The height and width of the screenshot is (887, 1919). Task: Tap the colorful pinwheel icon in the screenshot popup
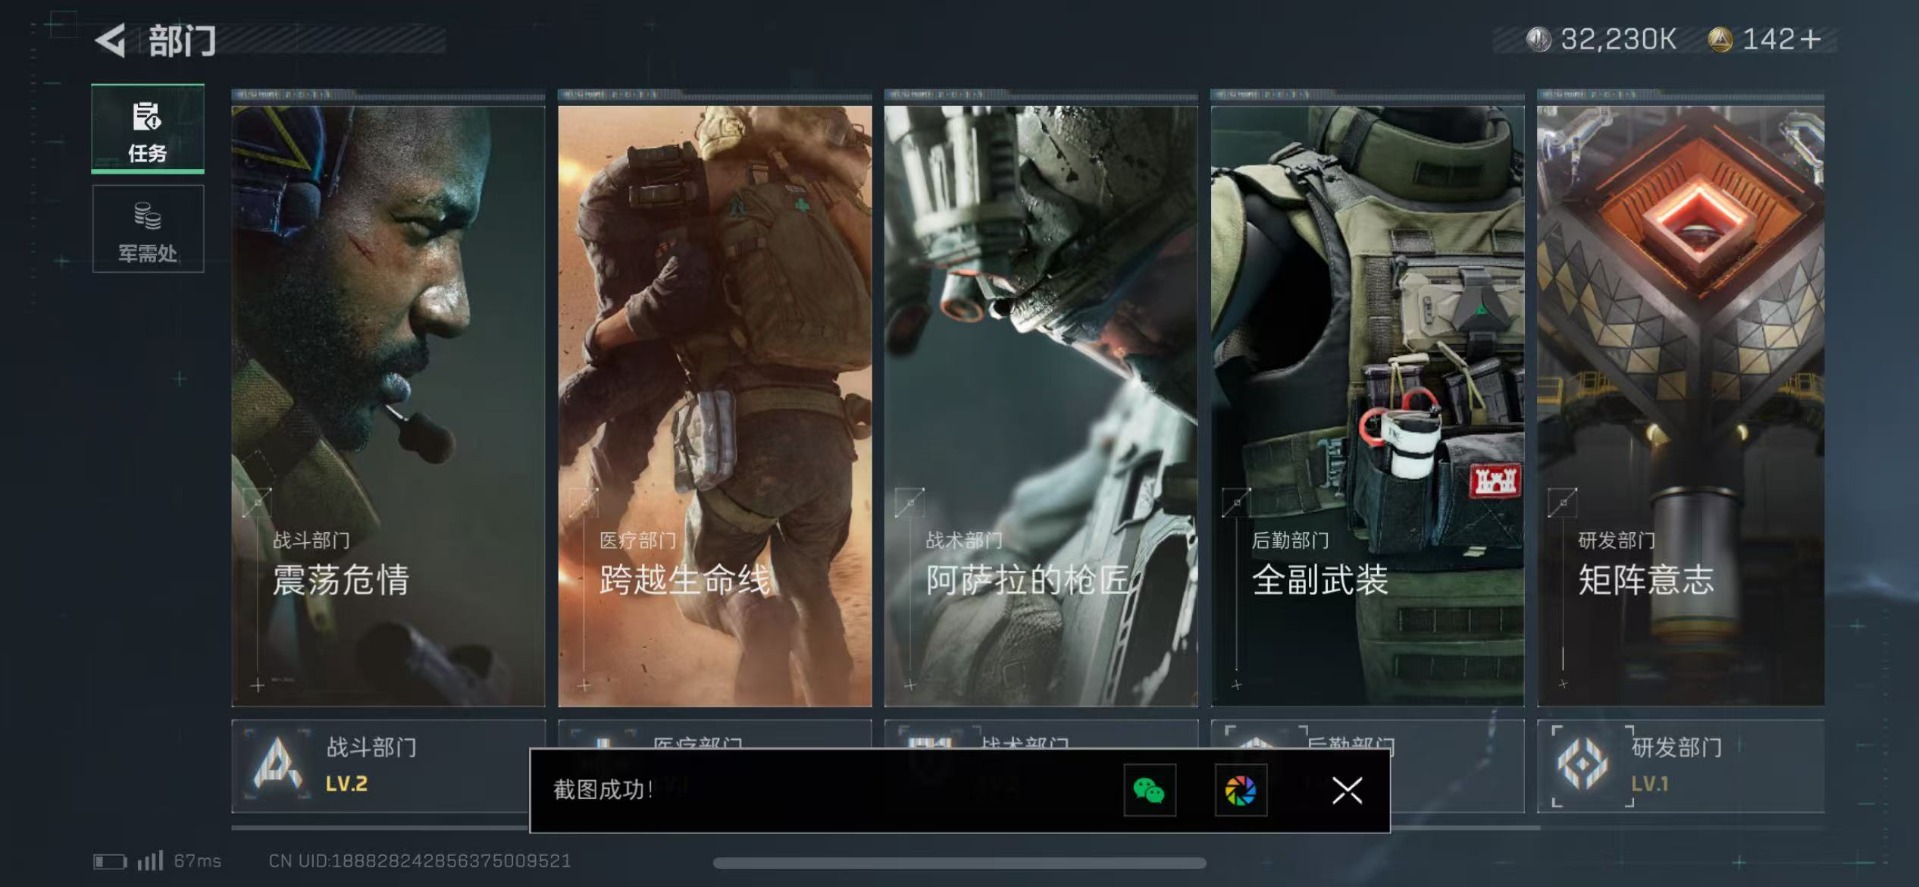click(x=1240, y=791)
